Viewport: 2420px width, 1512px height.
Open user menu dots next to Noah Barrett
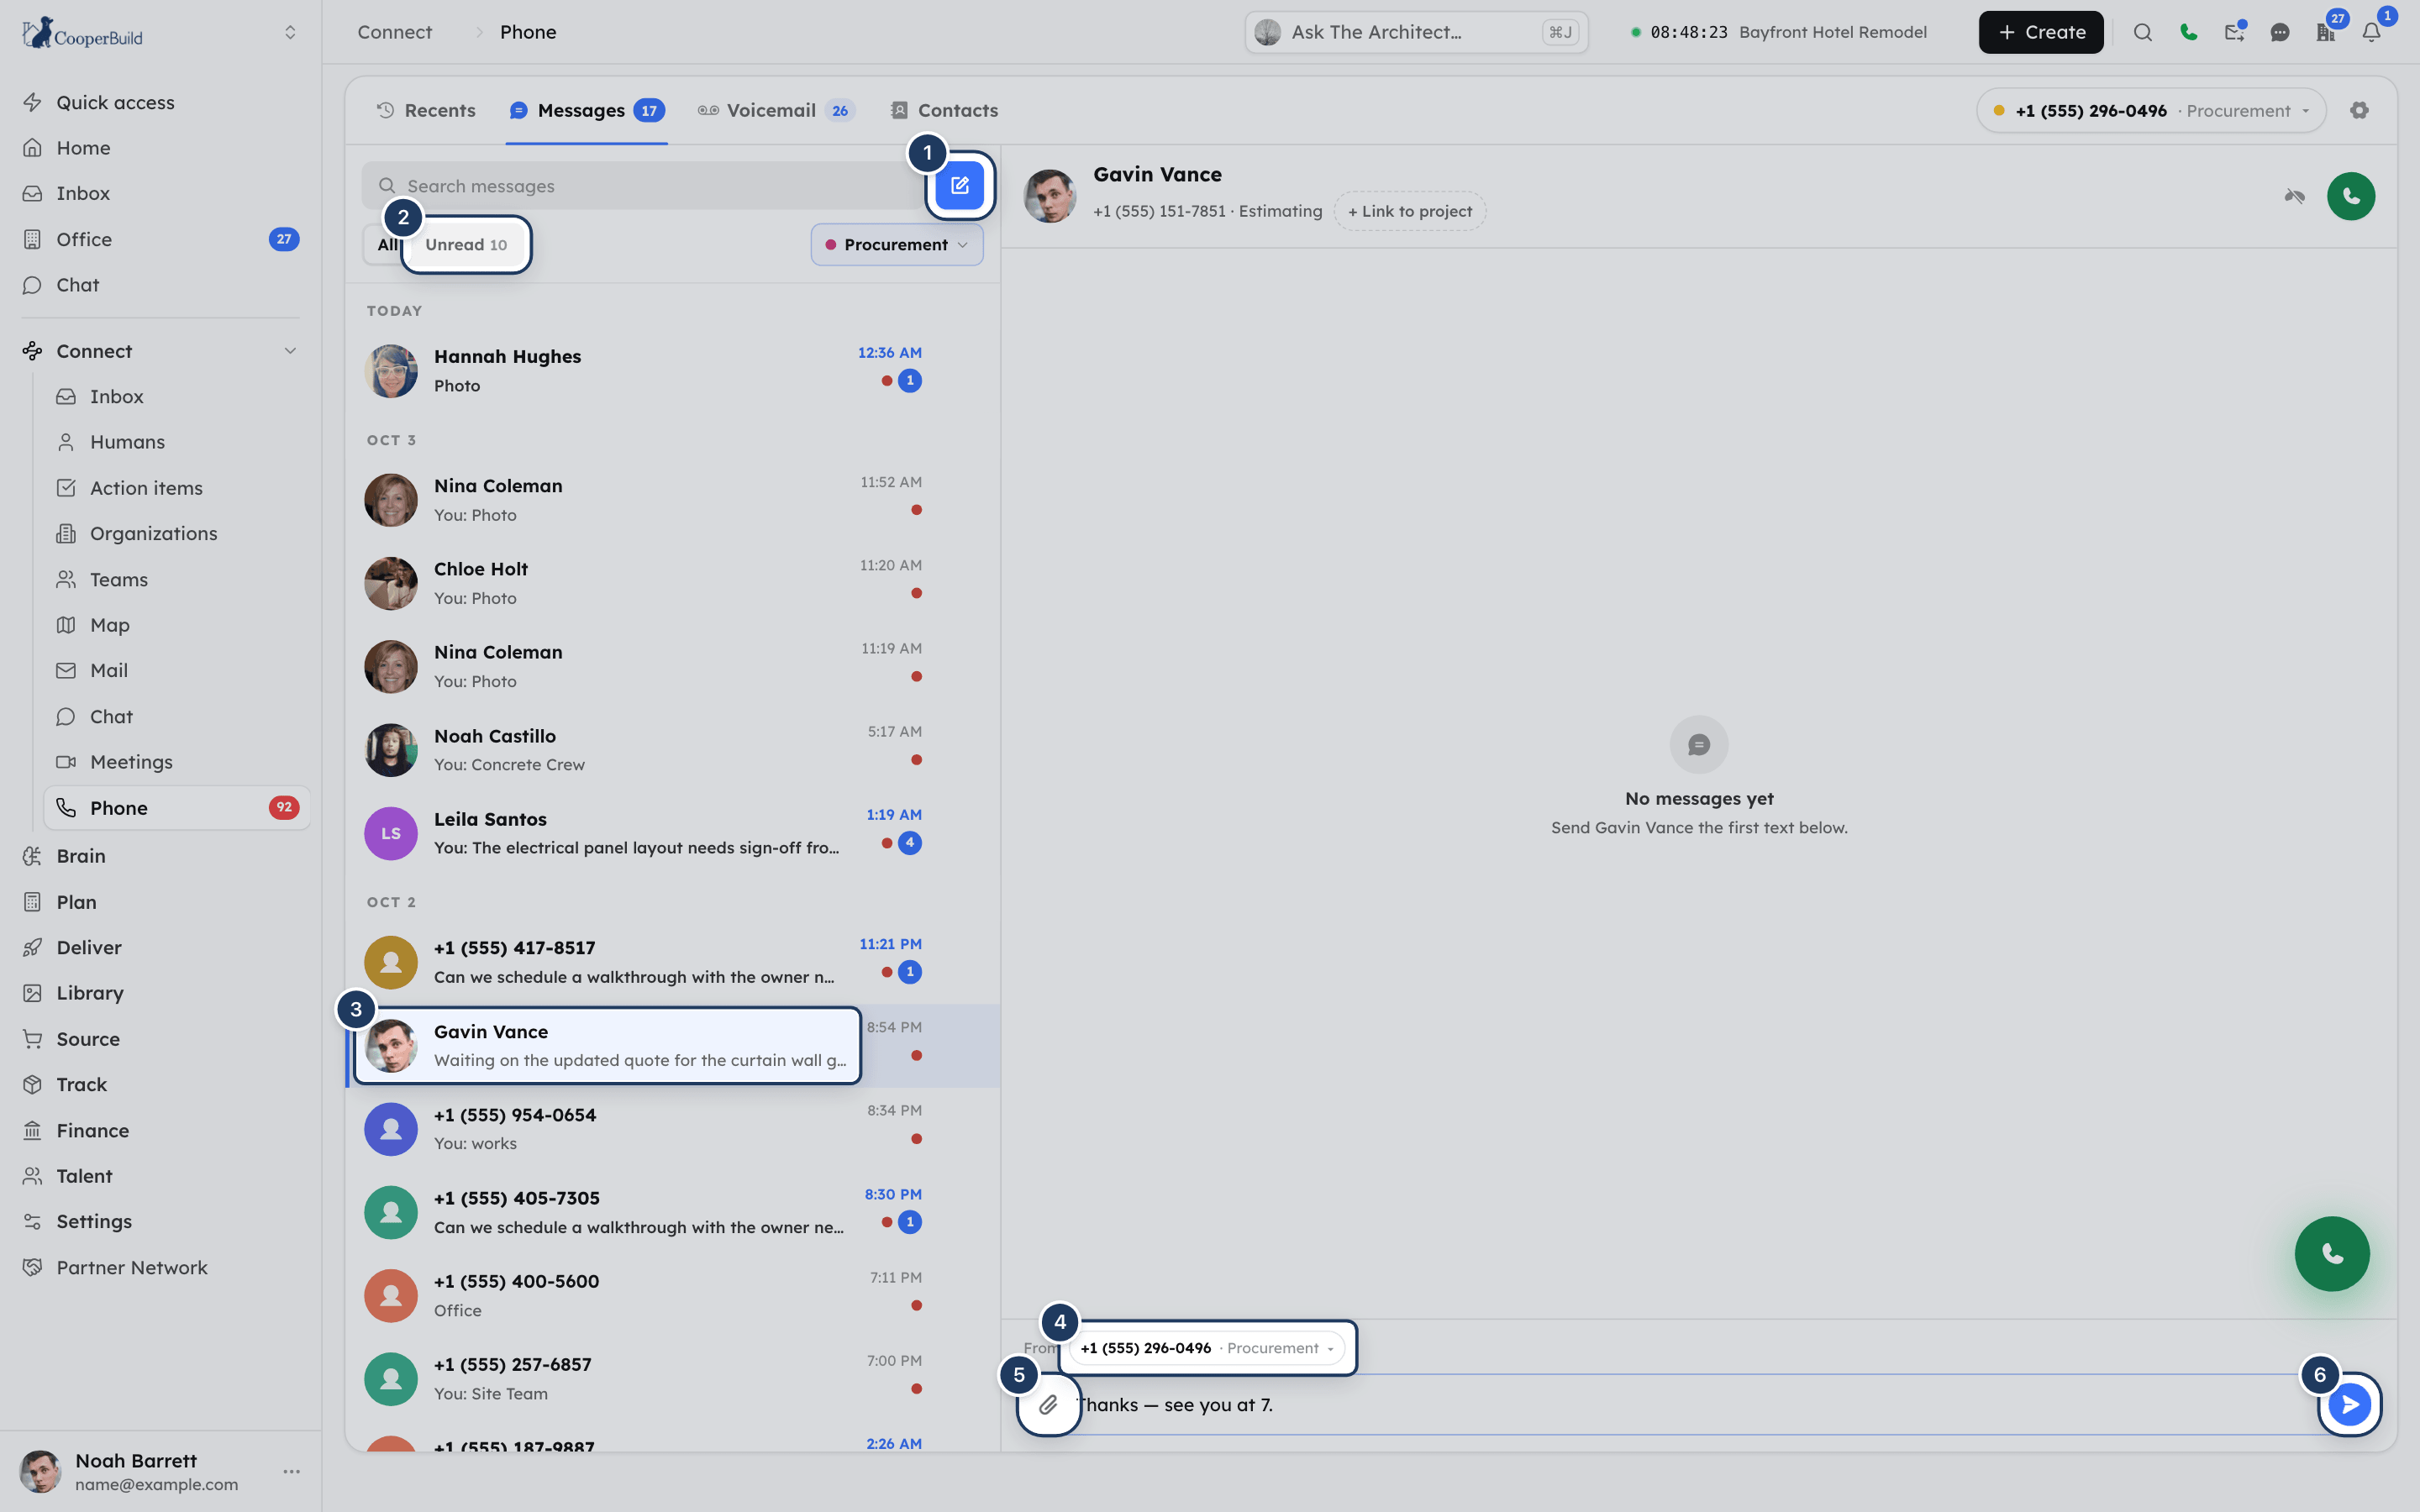(291, 1471)
